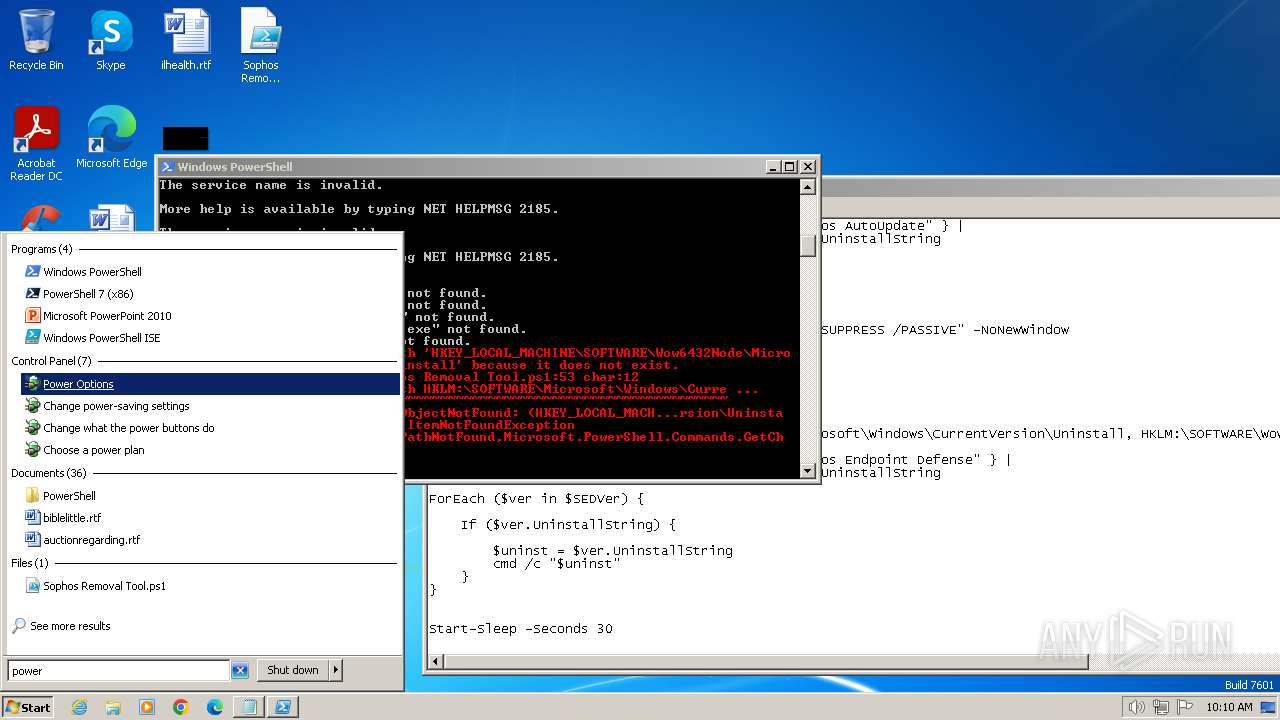Open Recycle Bin desktop icon

pyautogui.click(x=36, y=40)
